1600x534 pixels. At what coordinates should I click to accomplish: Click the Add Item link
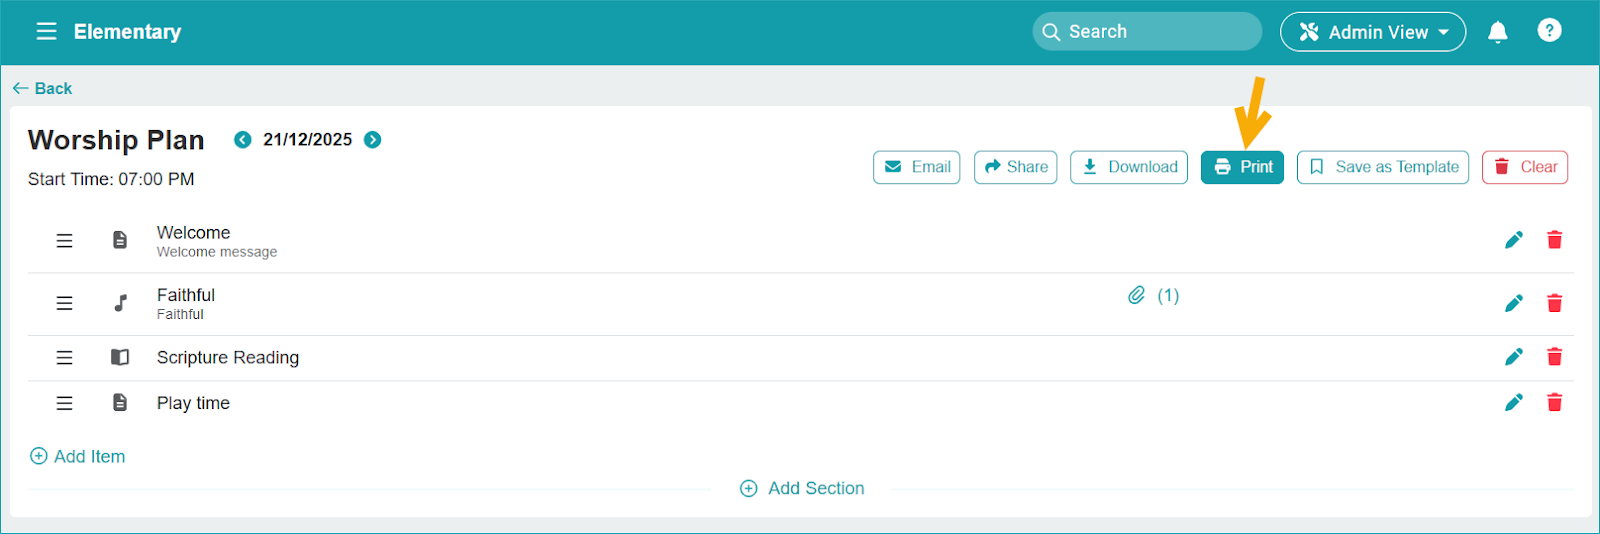tap(78, 456)
